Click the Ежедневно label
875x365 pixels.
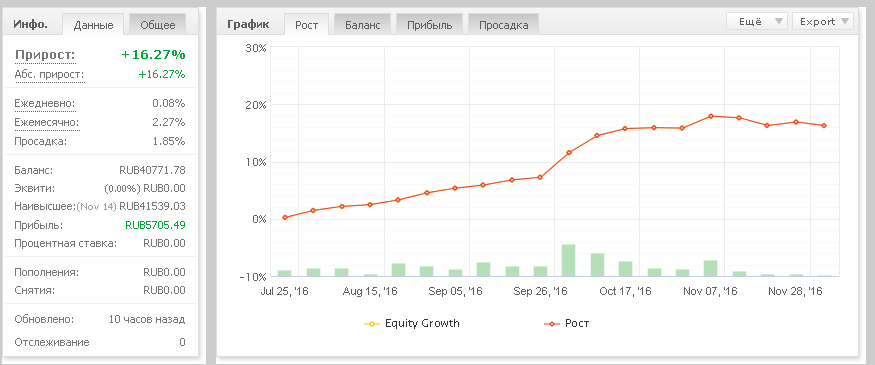coord(45,103)
